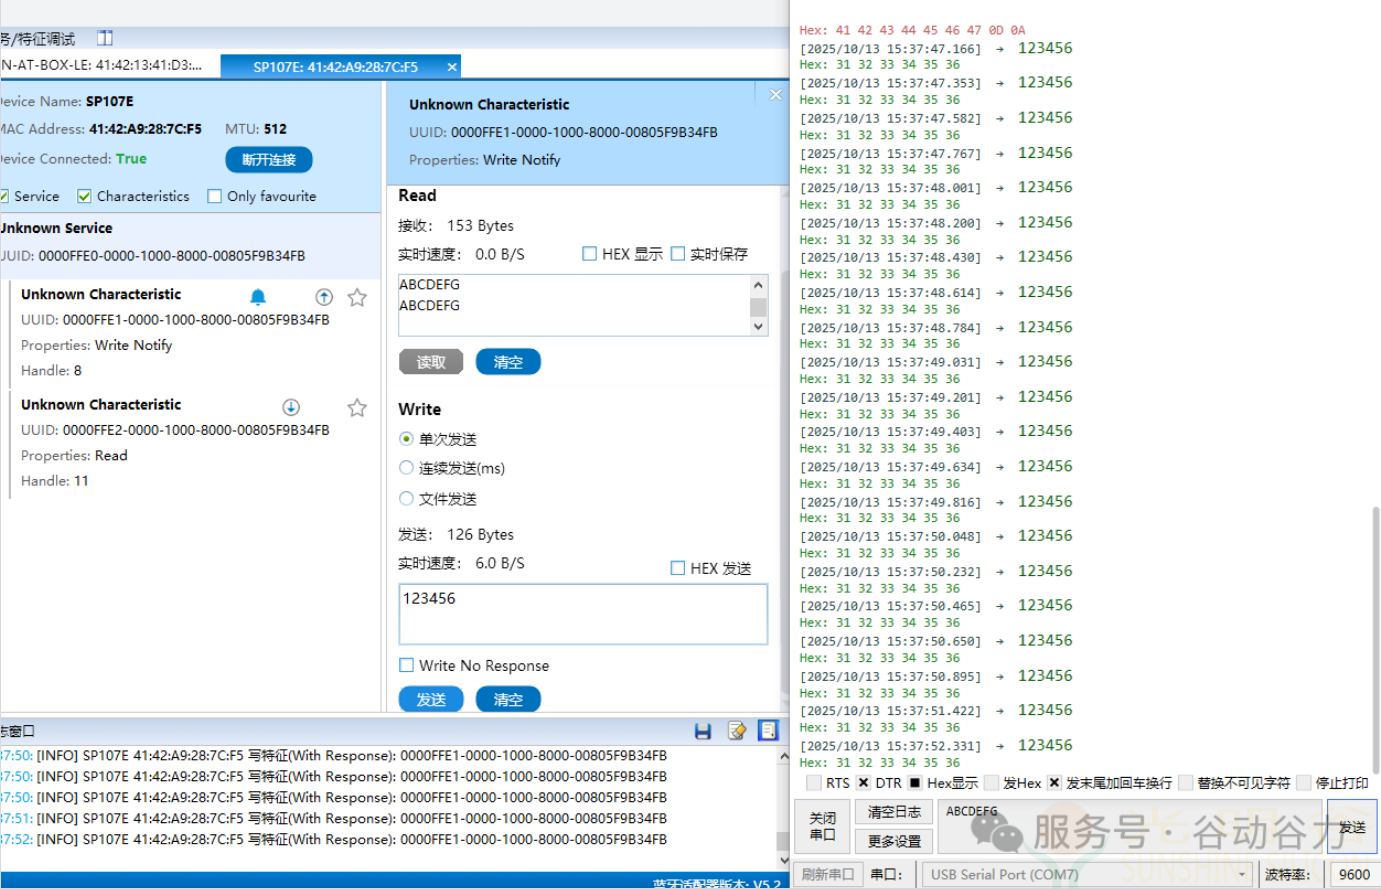Click 关闭串口 button in serial tool
Image resolution: width=1381 pixels, height=889 pixels.
point(822,826)
